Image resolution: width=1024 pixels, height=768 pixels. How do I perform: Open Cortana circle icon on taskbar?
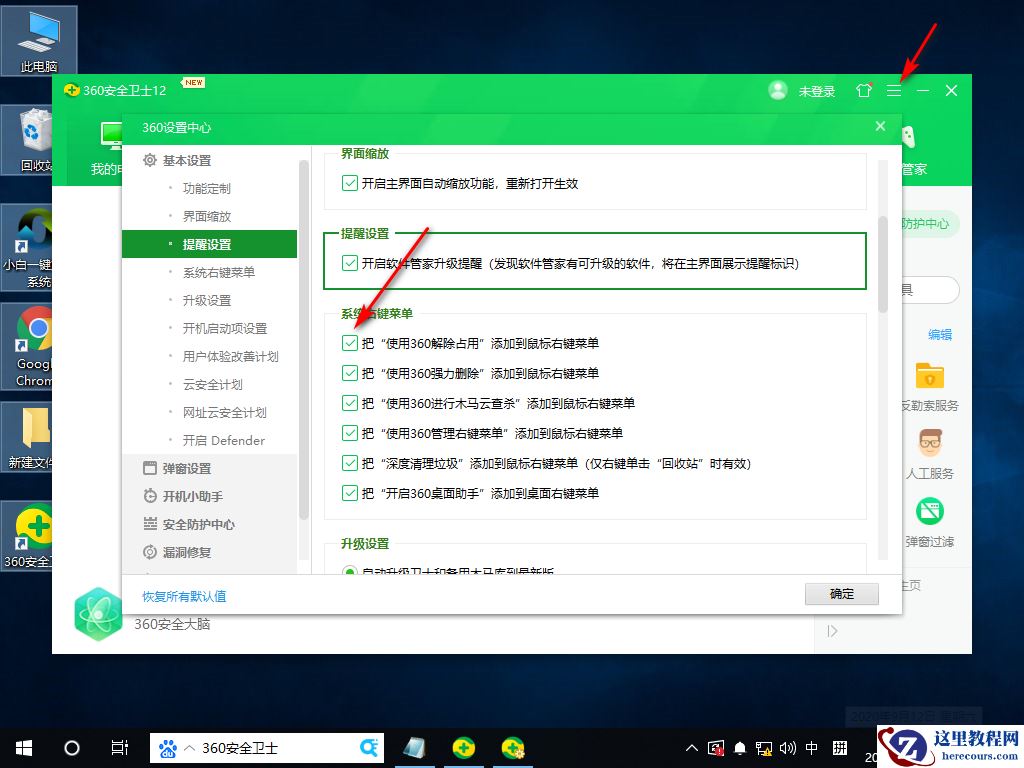coord(72,748)
